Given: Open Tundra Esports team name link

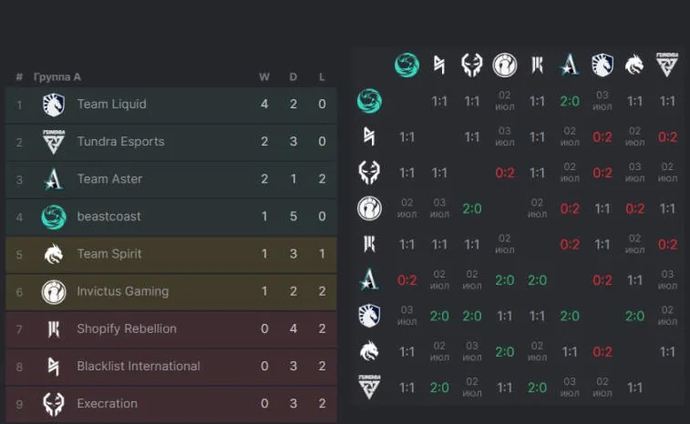Looking at the screenshot, I should [x=120, y=141].
